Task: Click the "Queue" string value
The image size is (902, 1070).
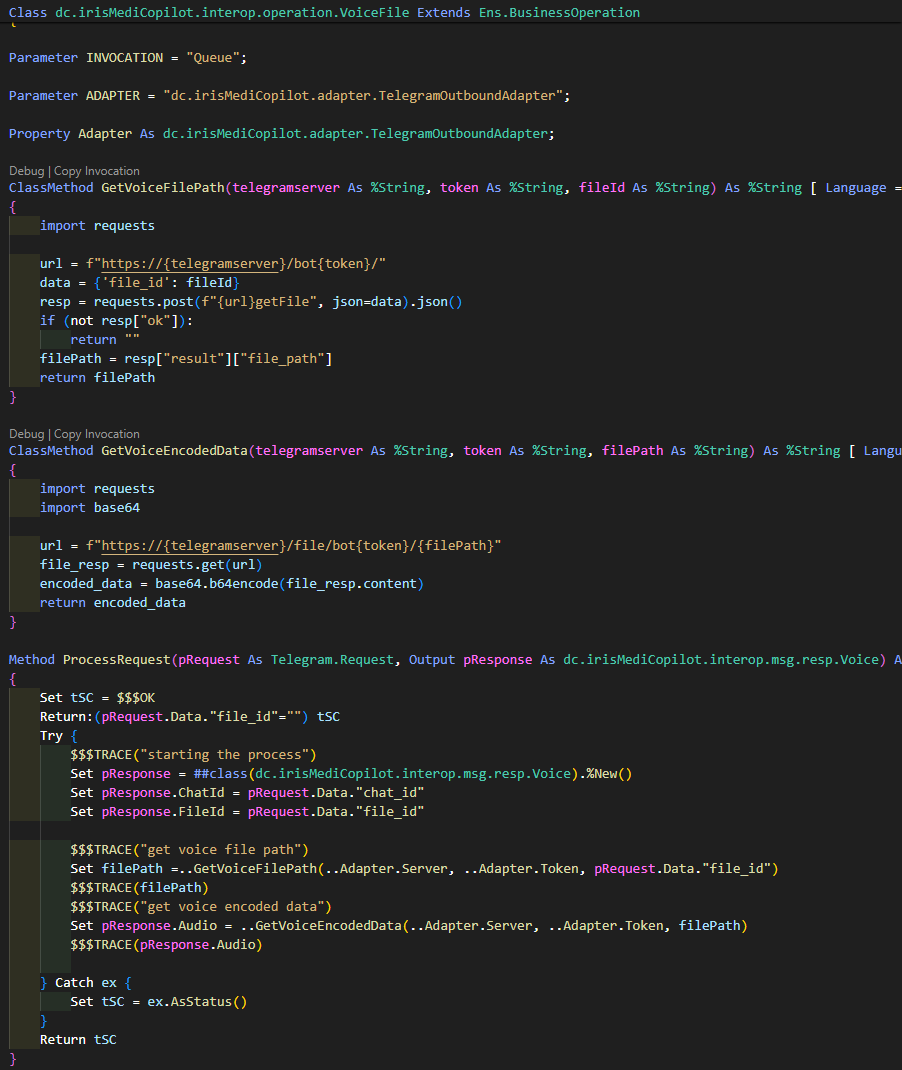Action: click(x=213, y=58)
